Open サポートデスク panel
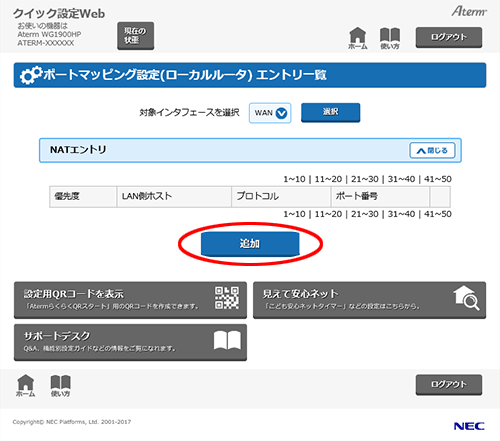Screen dimensions: 500x441 [130, 342]
